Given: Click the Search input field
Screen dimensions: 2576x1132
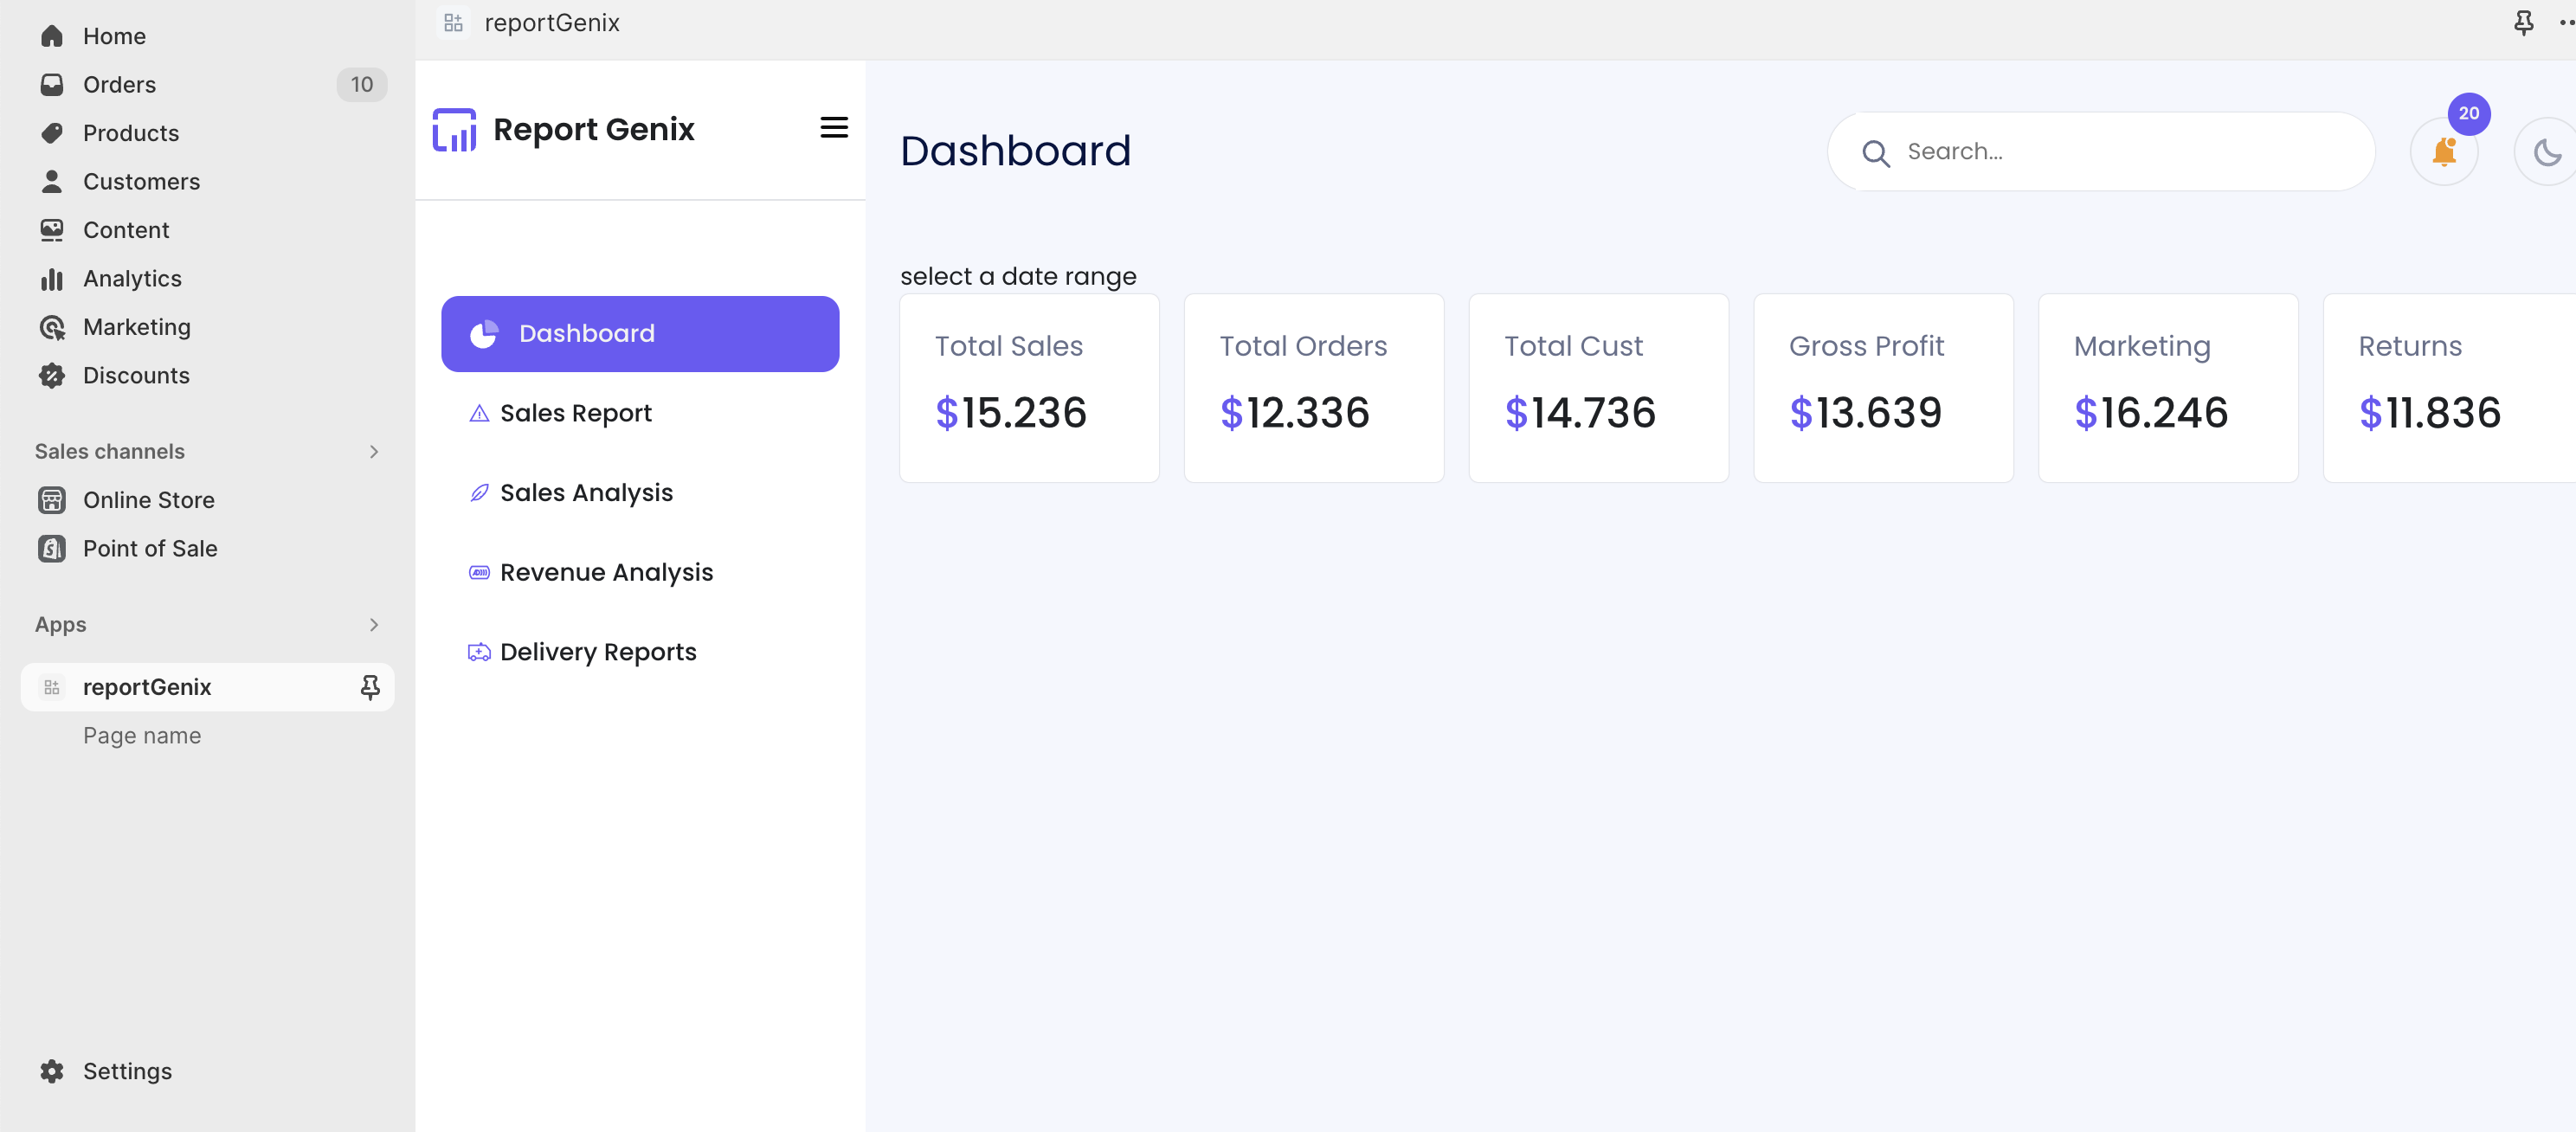Looking at the screenshot, I should 2101,152.
